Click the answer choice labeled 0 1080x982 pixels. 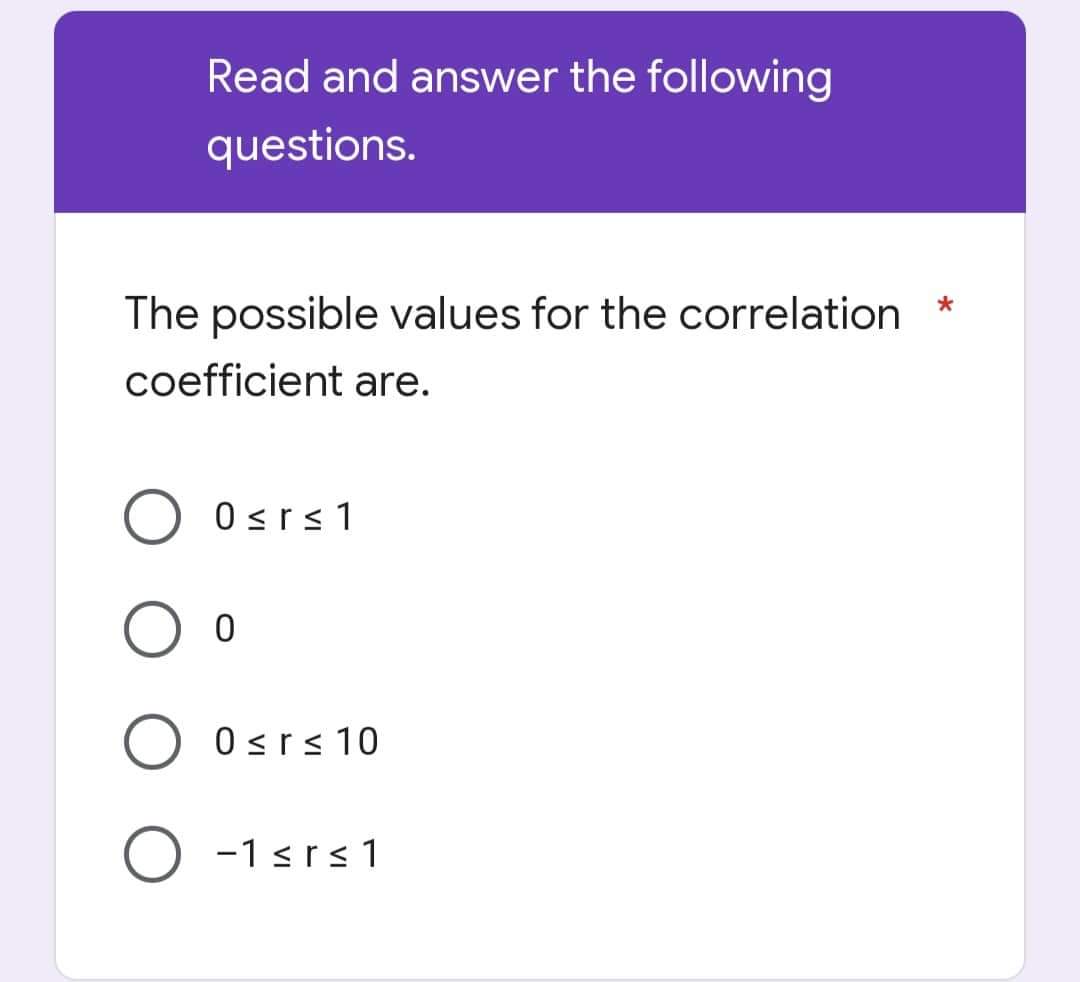225,629
